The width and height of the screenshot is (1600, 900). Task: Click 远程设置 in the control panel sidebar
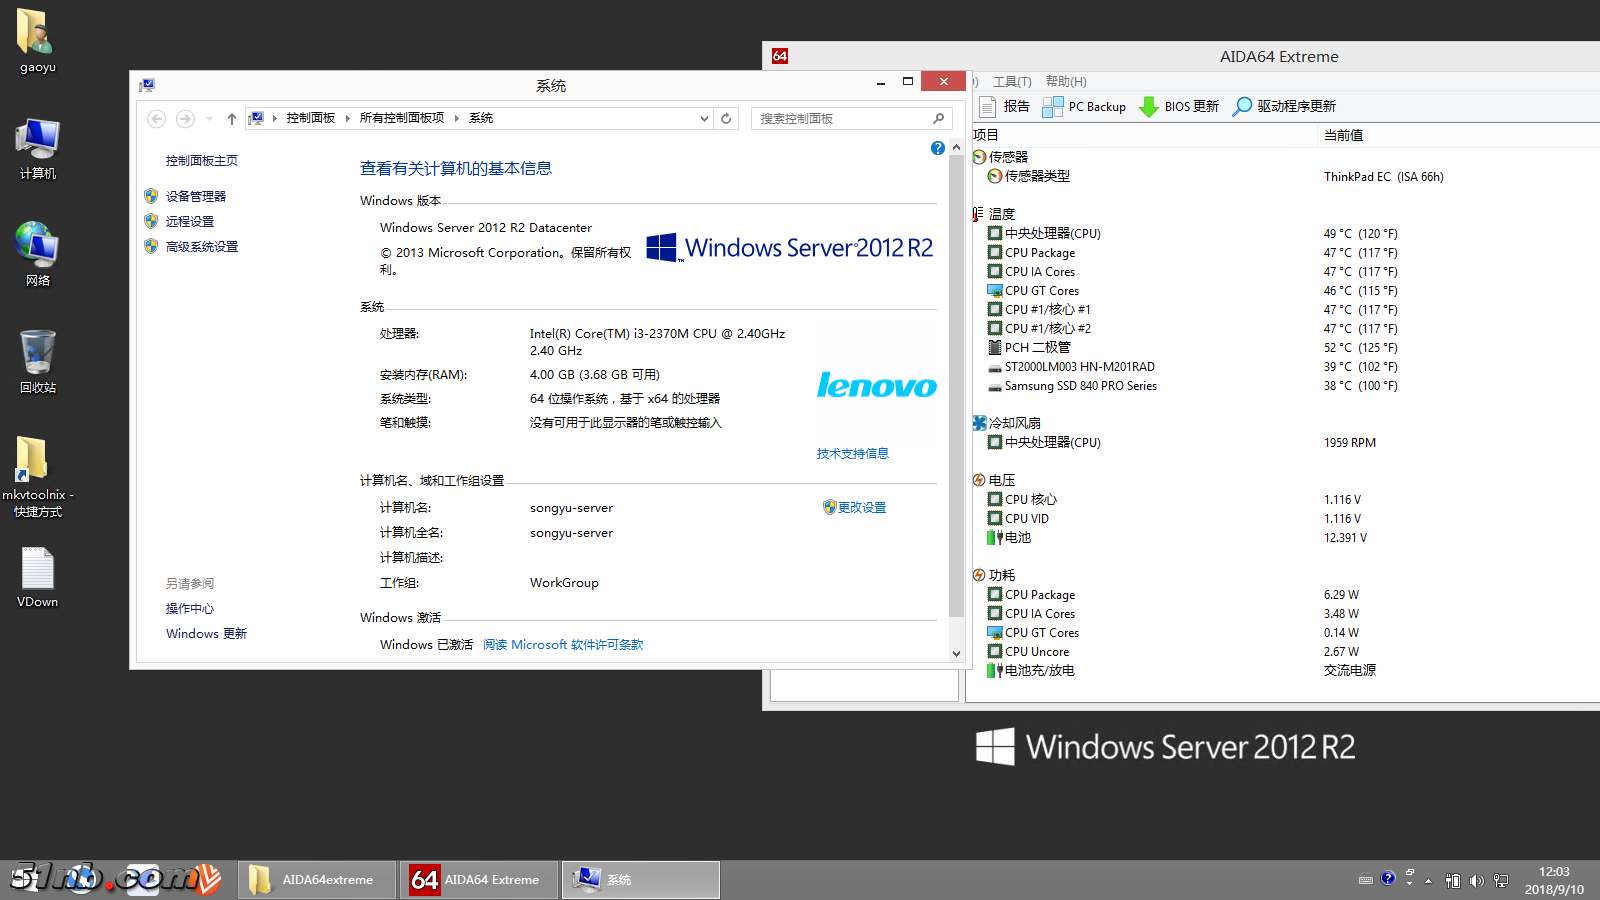point(189,221)
